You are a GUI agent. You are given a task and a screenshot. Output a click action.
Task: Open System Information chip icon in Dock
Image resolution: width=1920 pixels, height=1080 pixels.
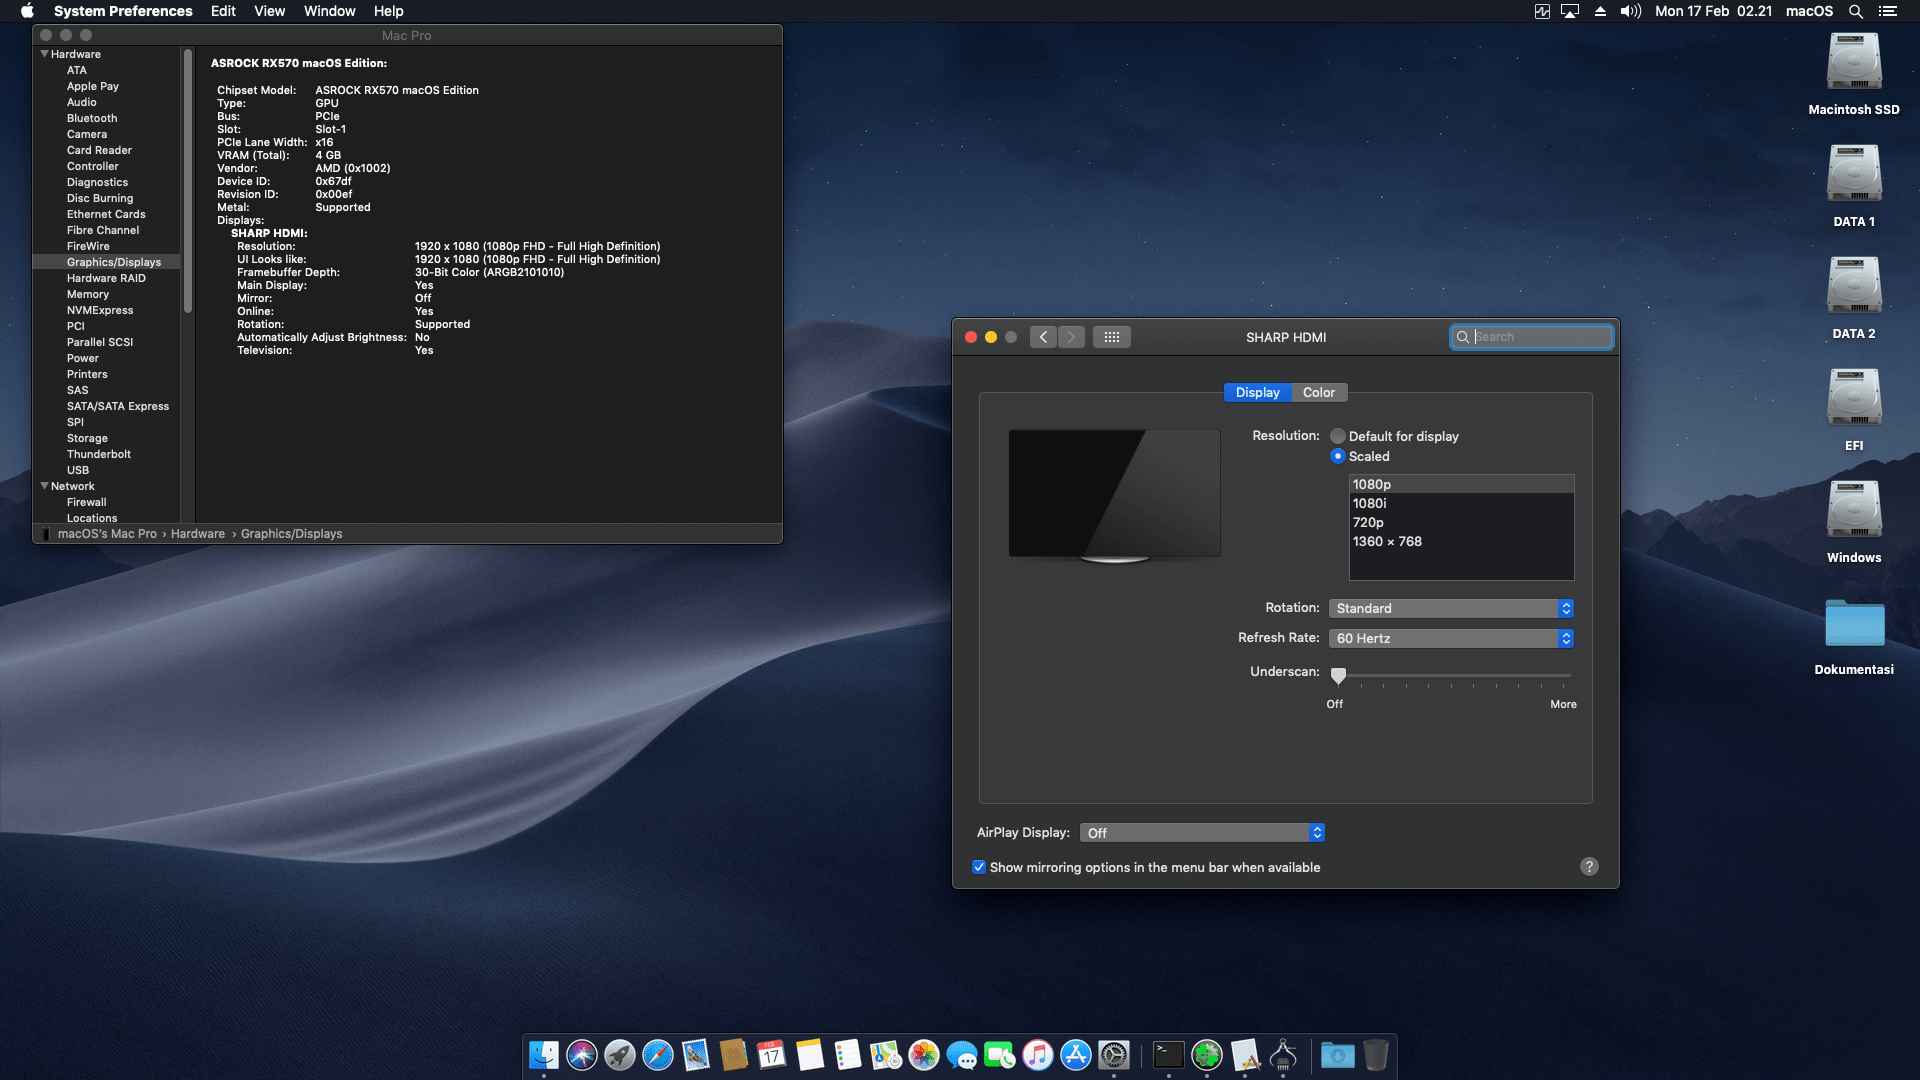click(1283, 1055)
